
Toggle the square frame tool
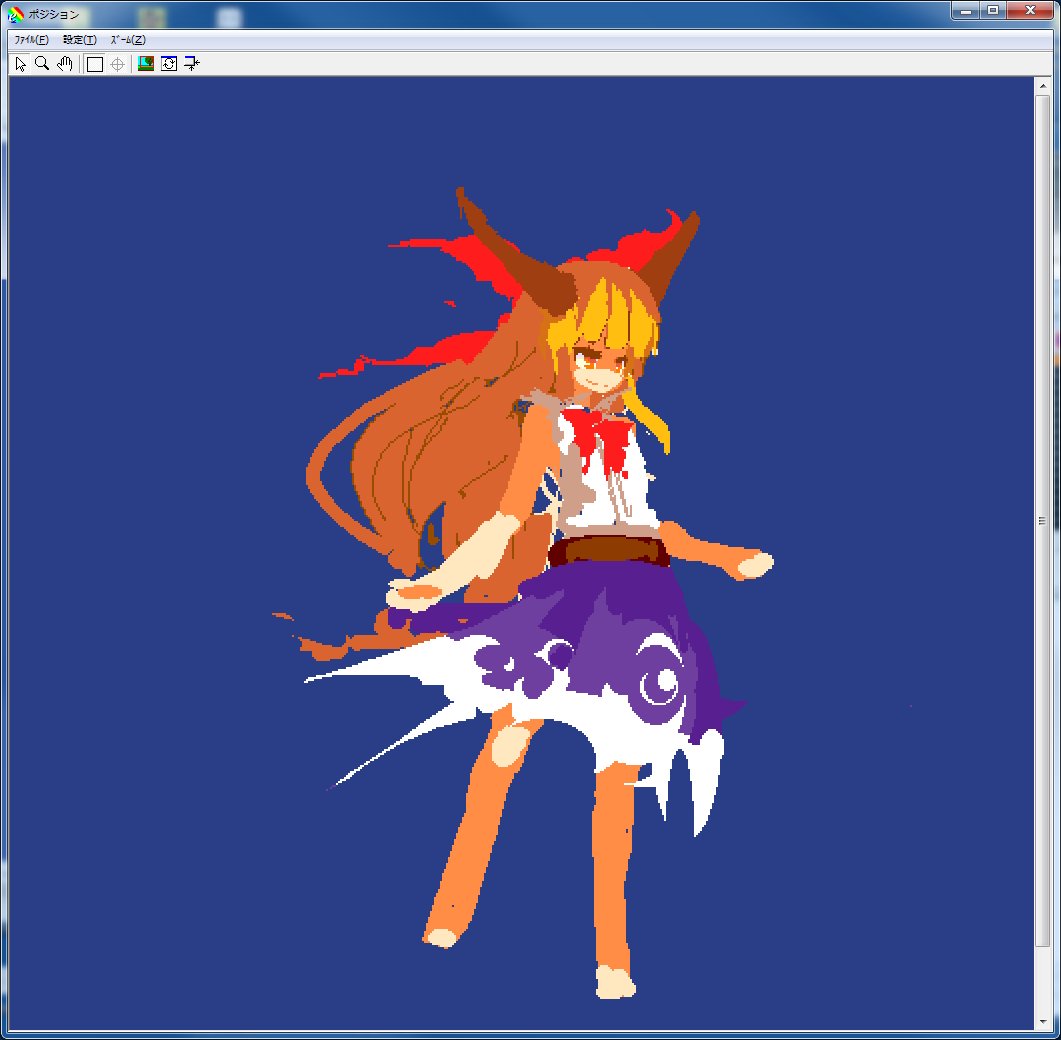[95, 64]
